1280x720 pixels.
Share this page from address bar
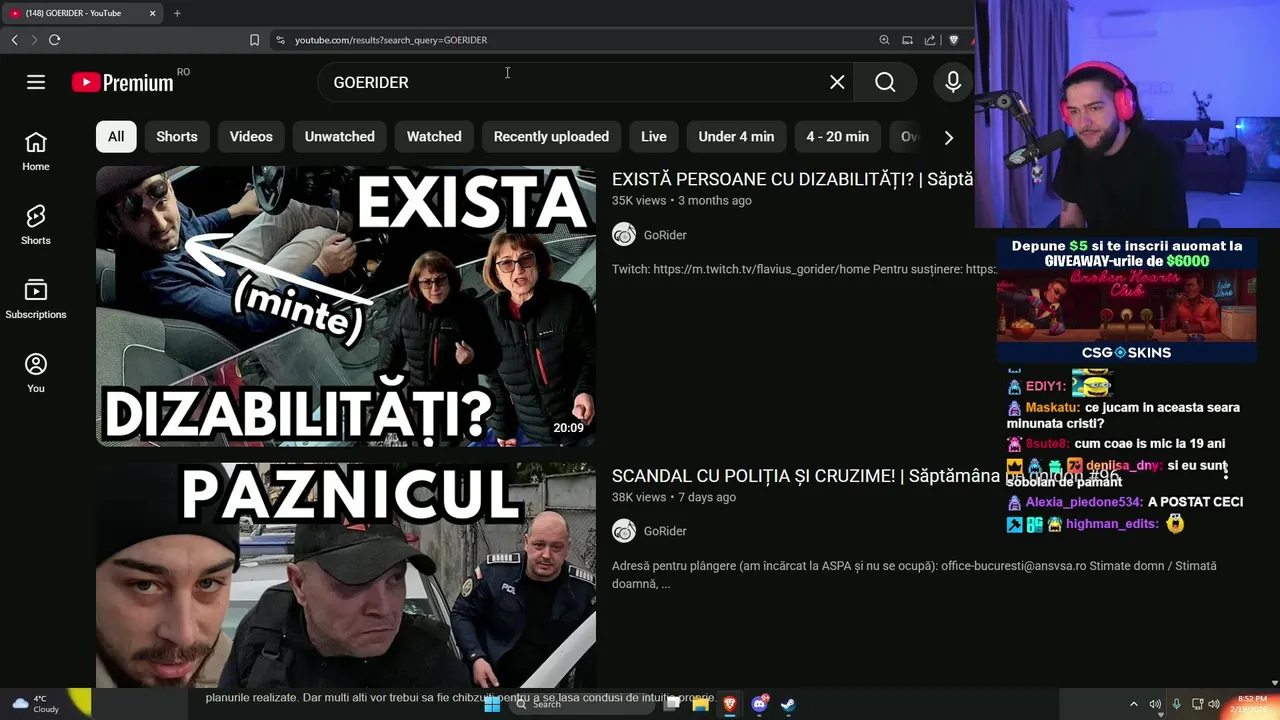point(930,40)
